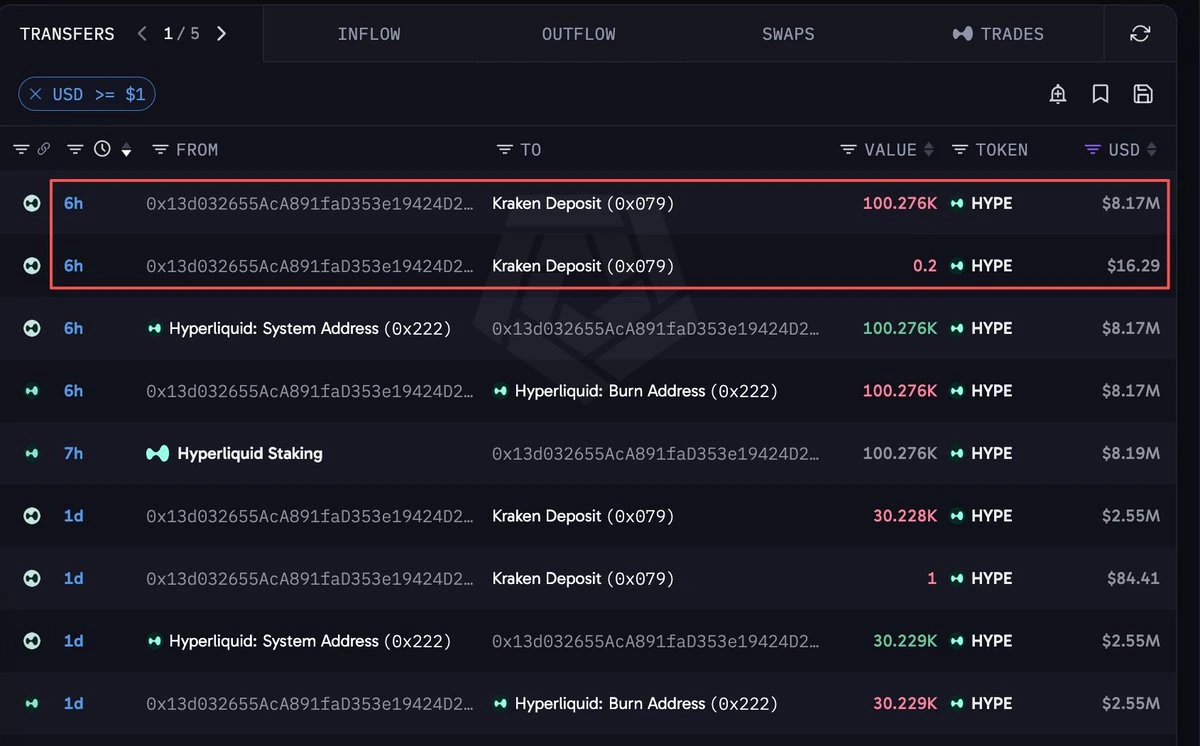Viewport: 1200px width, 746px height.
Task: Refresh the transfers table
Action: click(1140, 34)
